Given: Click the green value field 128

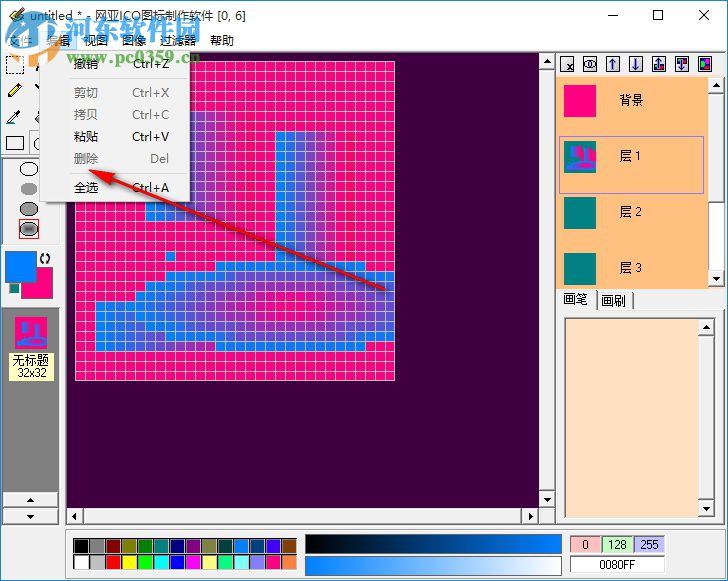Looking at the screenshot, I should (617, 544).
